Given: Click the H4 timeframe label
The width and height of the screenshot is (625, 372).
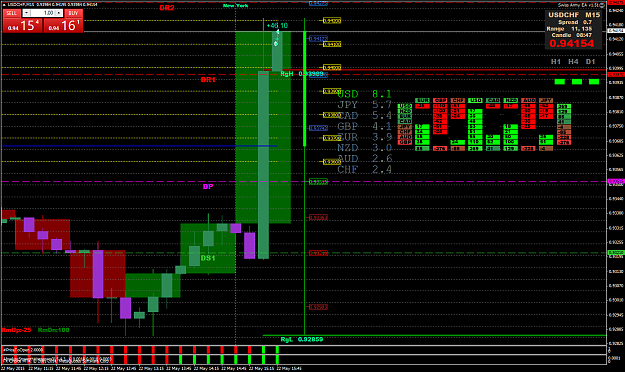Looking at the screenshot, I should 573,61.
